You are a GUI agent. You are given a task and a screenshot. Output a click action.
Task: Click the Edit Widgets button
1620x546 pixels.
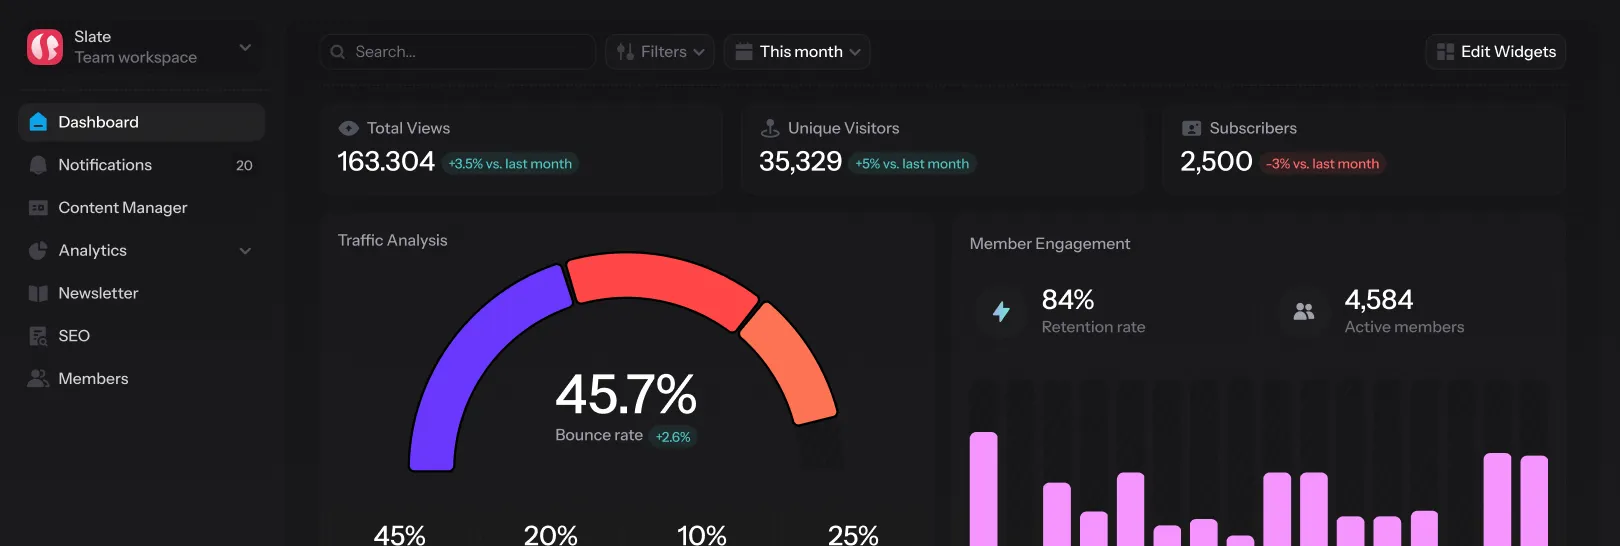coord(1495,52)
